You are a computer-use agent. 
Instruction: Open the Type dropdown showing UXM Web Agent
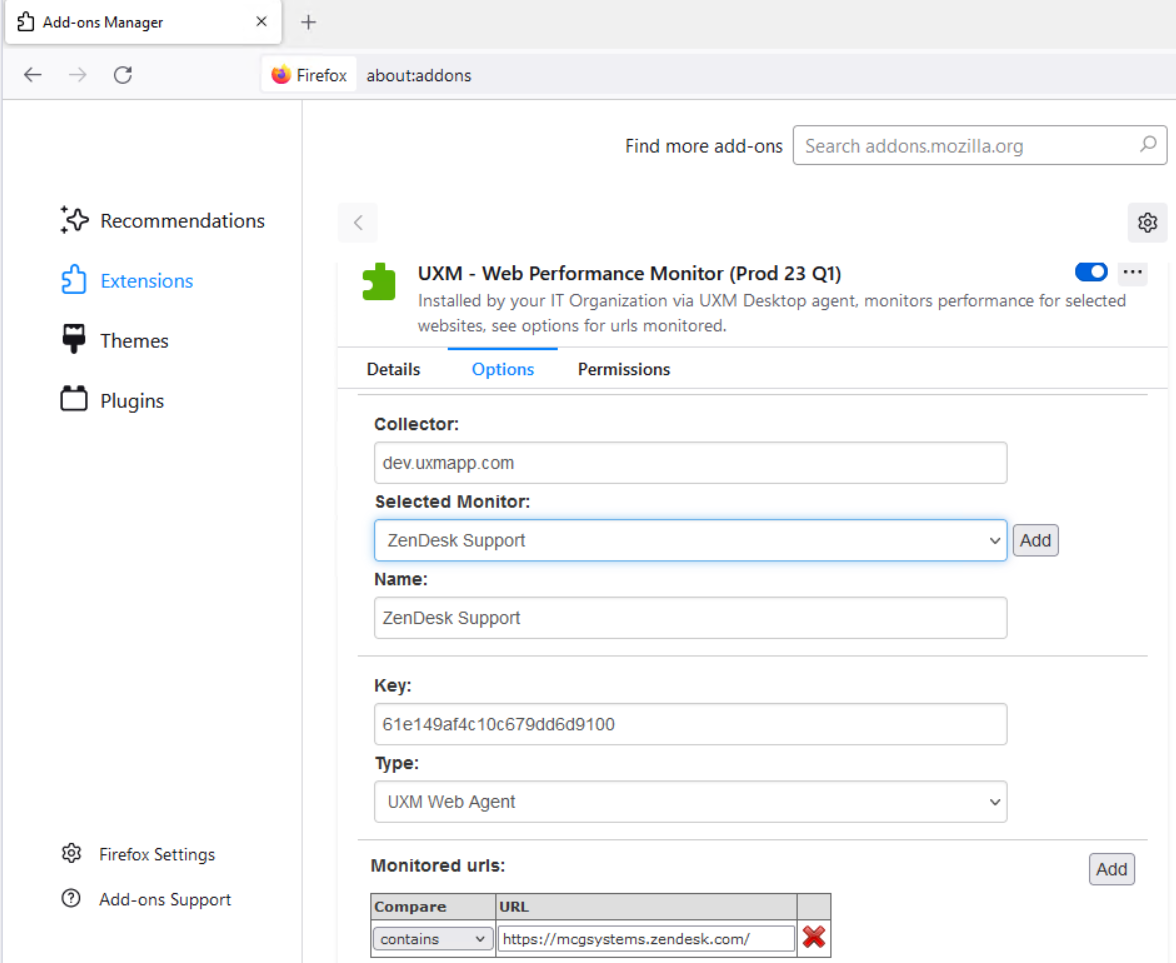point(690,802)
